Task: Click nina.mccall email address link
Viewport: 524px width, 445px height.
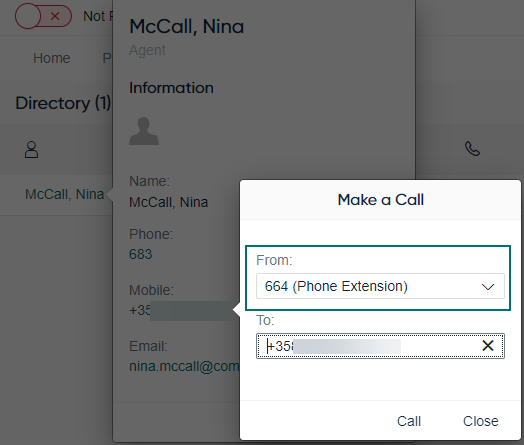Action: click(184, 366)
